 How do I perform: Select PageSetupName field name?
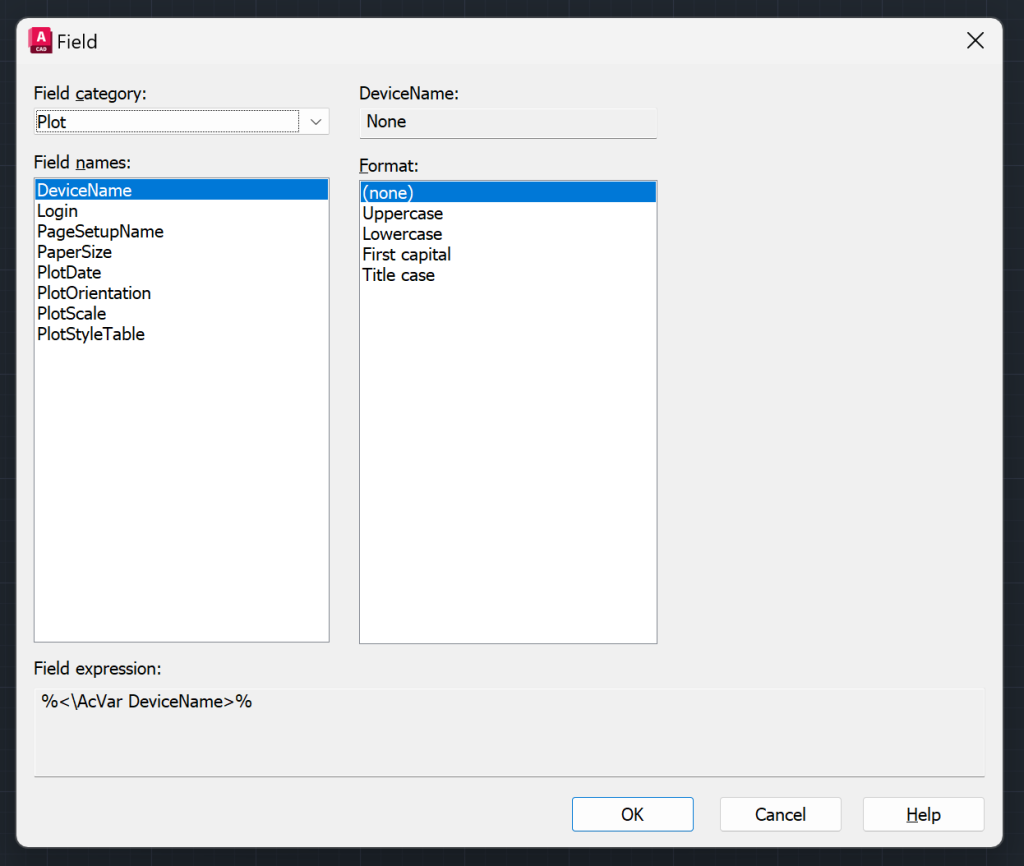coord(100,231)
